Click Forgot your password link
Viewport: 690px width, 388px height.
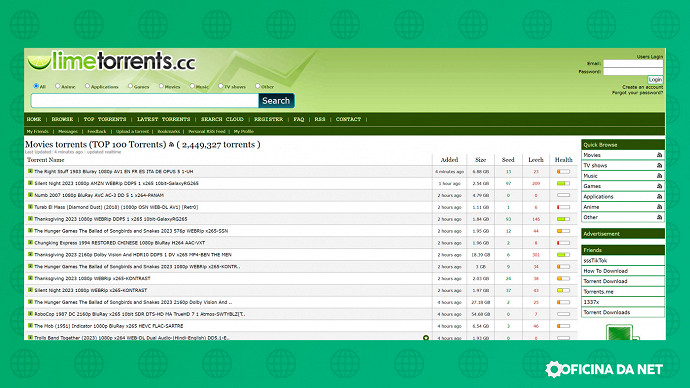[x=638, y=93]
